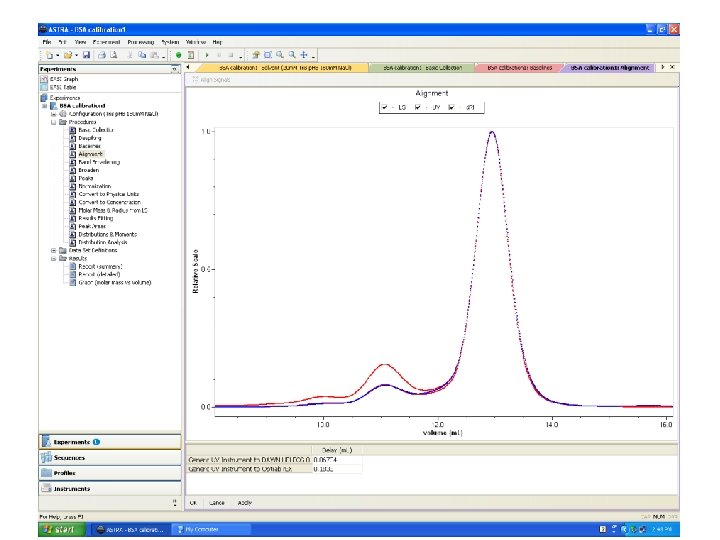Open the Instruments navigation pane
Viewport: 720px width, 540px height.
point(110,489)
